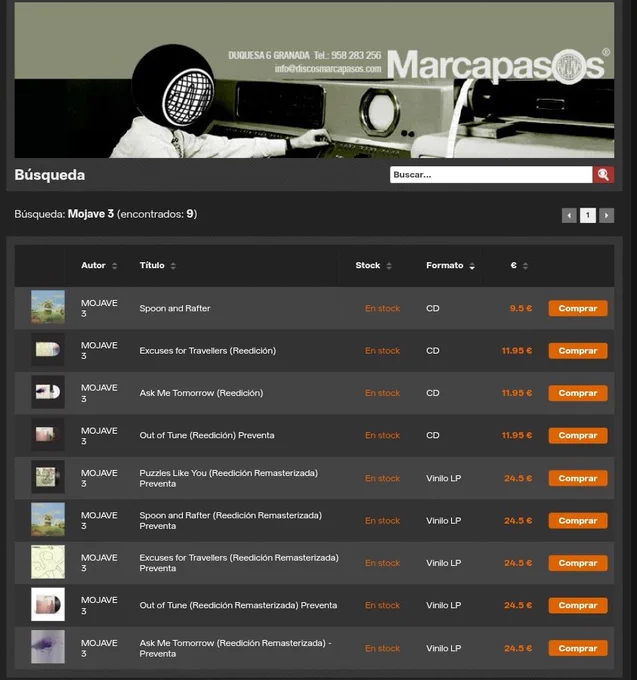The width and height of the screenshot is (637, 680).
Task: Click the 'Búsqueda' page heading
Action: coord(50,175)
